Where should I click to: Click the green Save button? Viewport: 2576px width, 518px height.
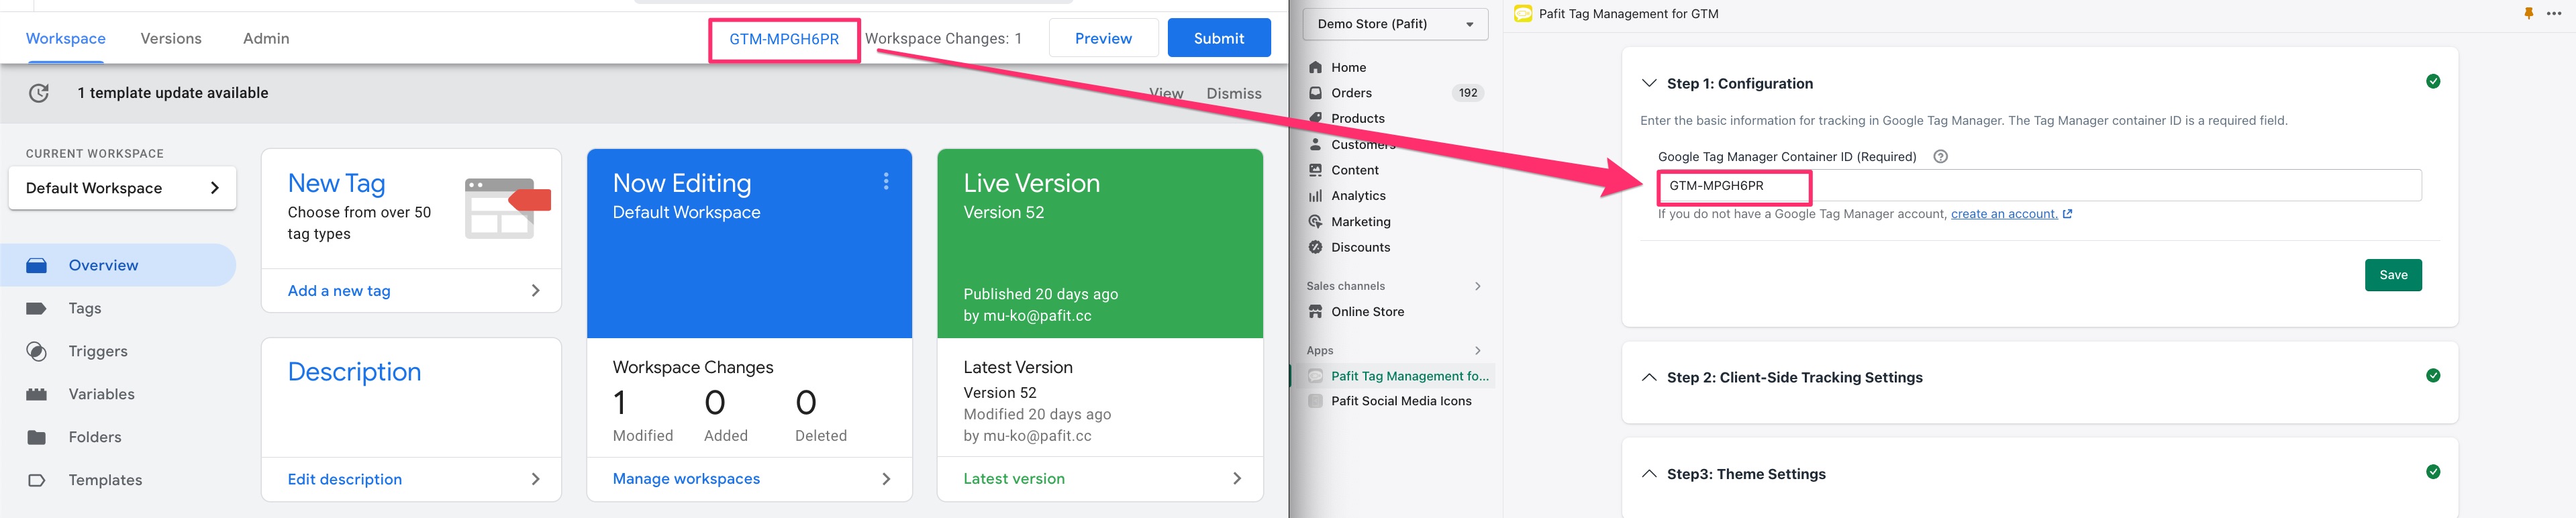2393,276
